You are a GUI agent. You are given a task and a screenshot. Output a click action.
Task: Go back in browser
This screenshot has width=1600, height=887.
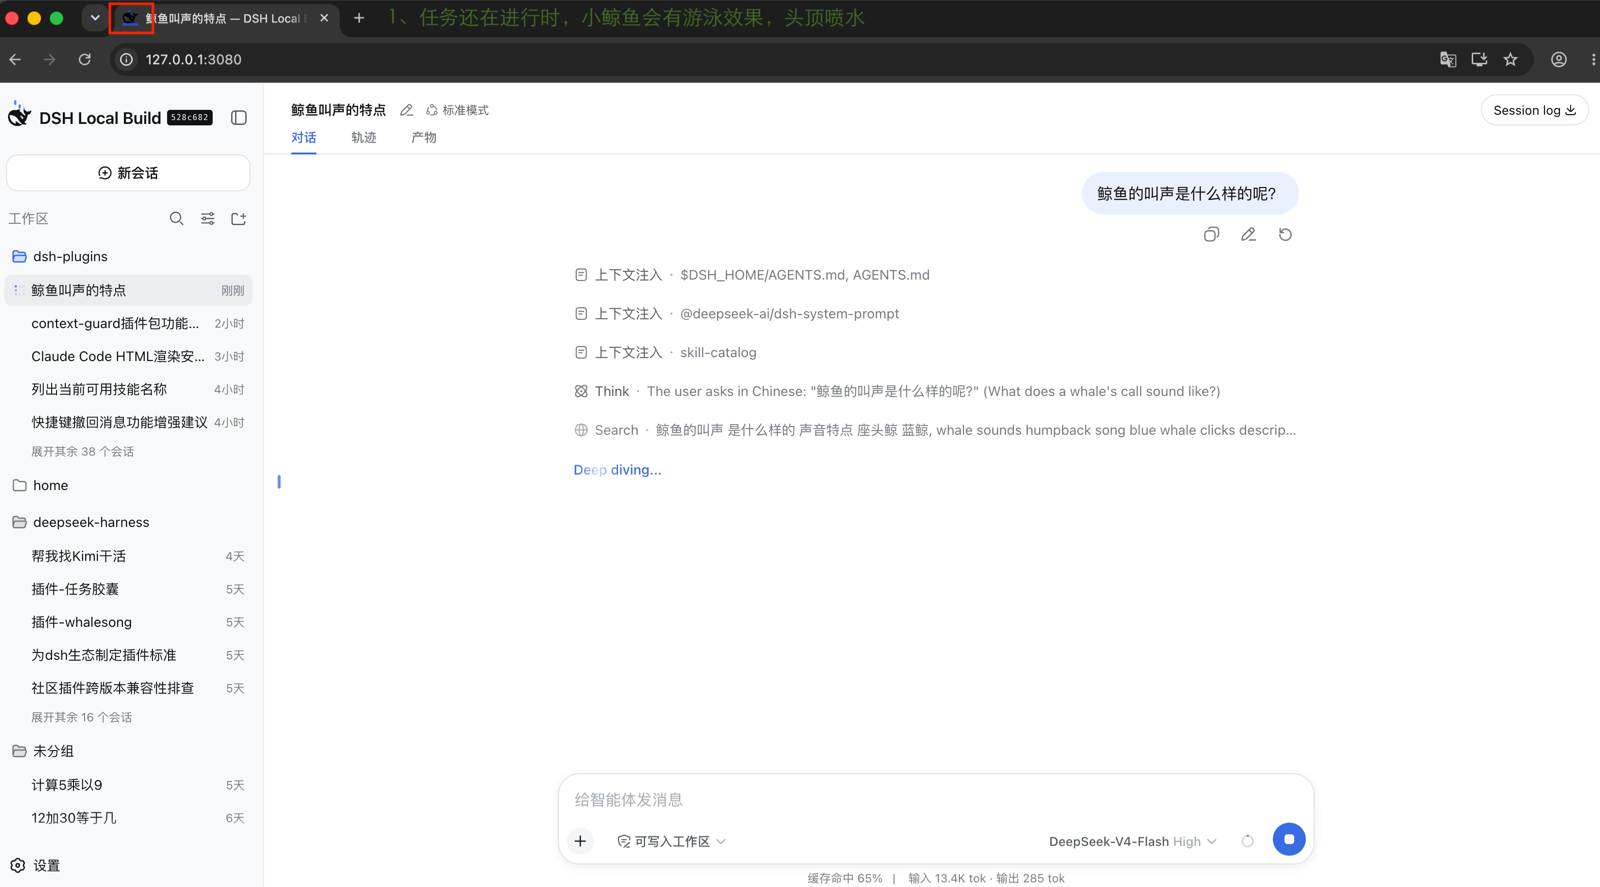click(x=15, y=60)
